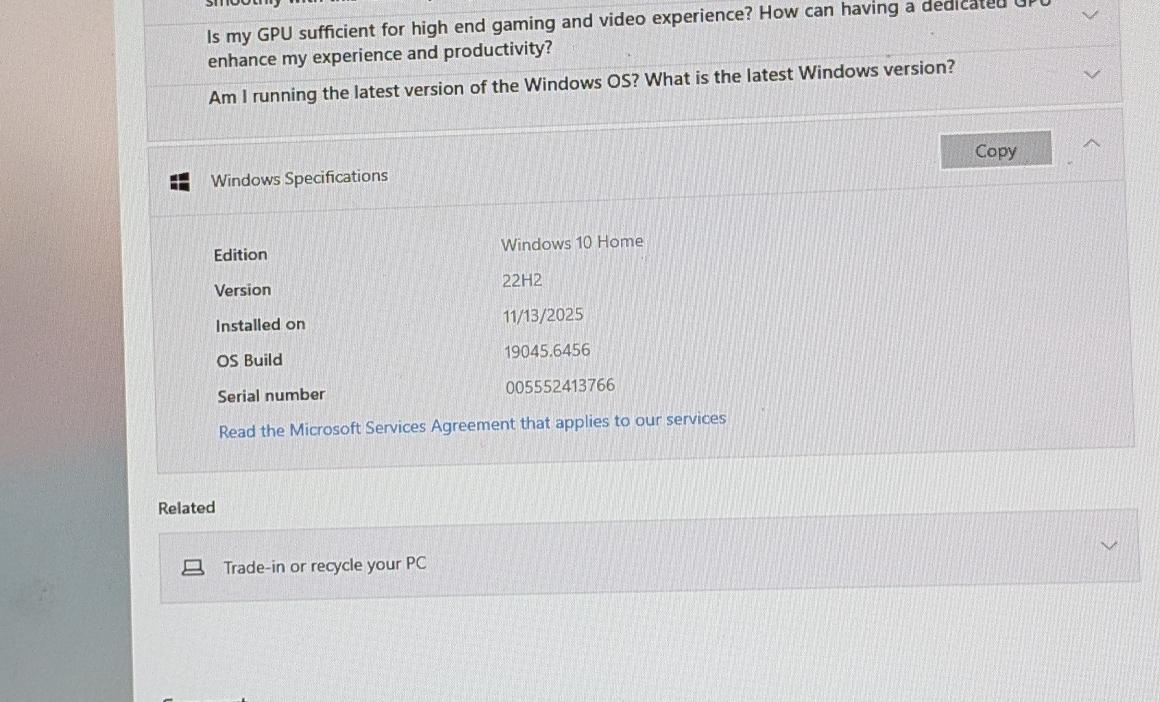Image resolution: width=1160 pixels, height=702 pixels.
Task: Expand the GPU question using its chevron
Action: coord(1091,15)
